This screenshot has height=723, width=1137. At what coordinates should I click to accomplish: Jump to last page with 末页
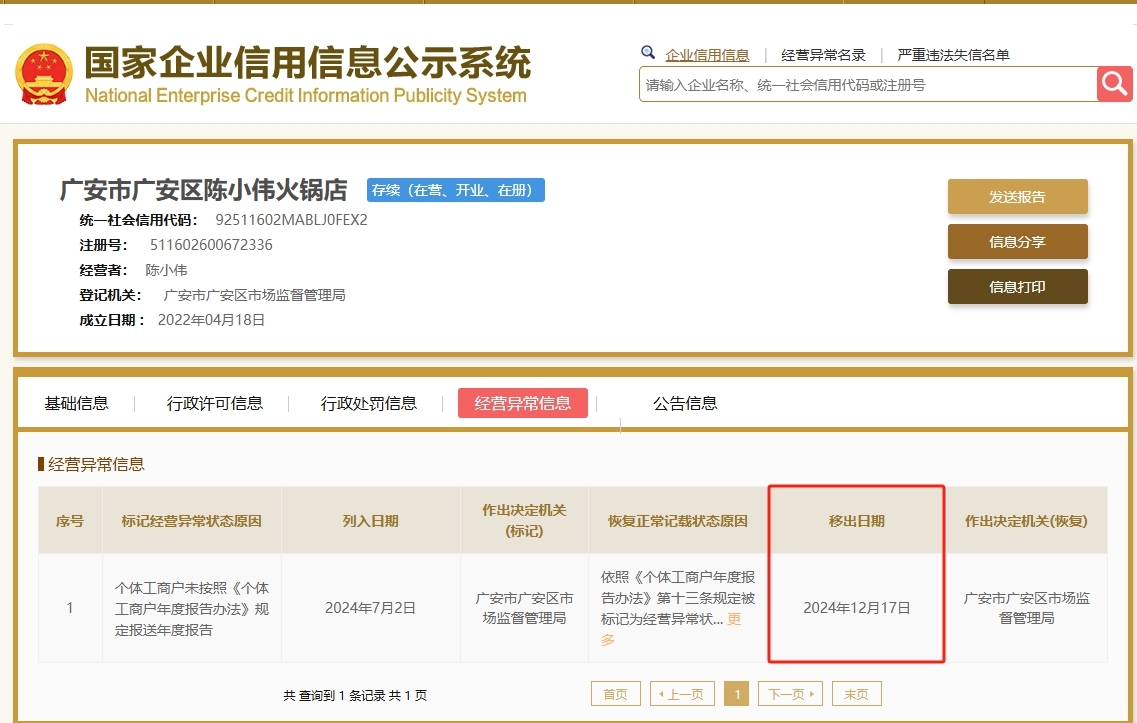point(856,694)
